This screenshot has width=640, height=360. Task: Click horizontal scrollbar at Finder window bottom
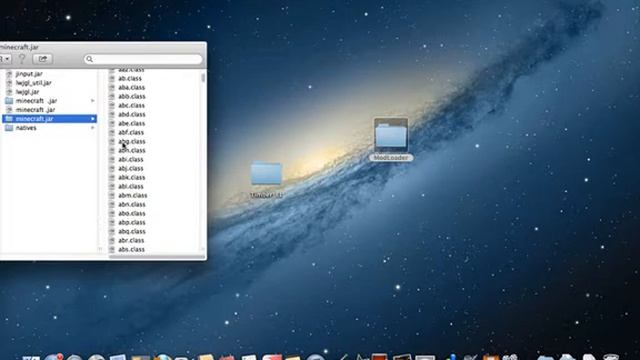click(157, 256)
